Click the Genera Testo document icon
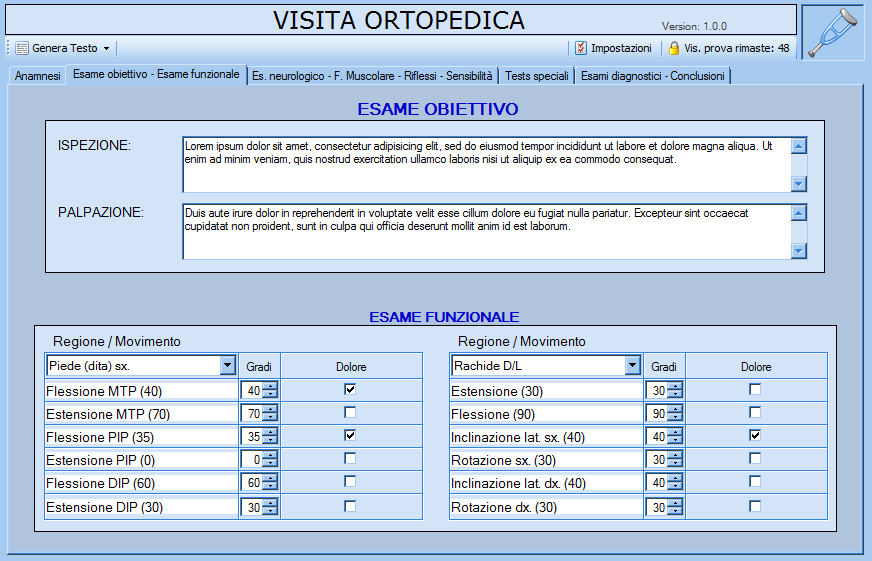Image resolution: width=872 pixels, height=561 pixels. click(x=22, y=48)
